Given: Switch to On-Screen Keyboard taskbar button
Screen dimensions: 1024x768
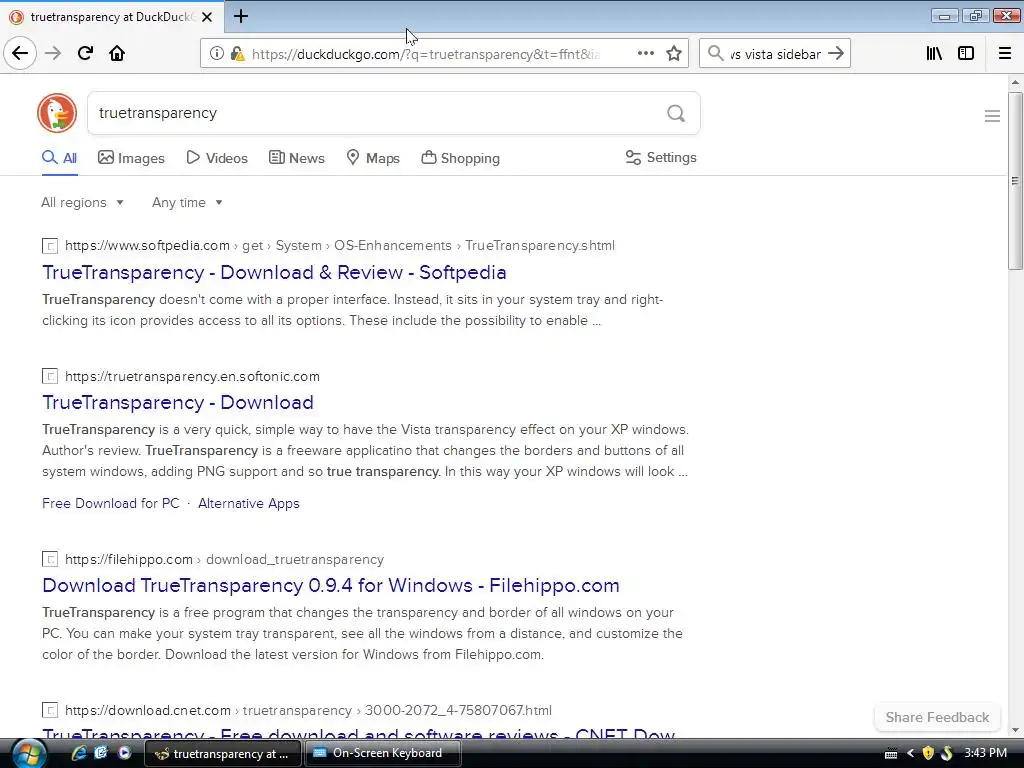Looking at the screenshot, I should (383, 753).
